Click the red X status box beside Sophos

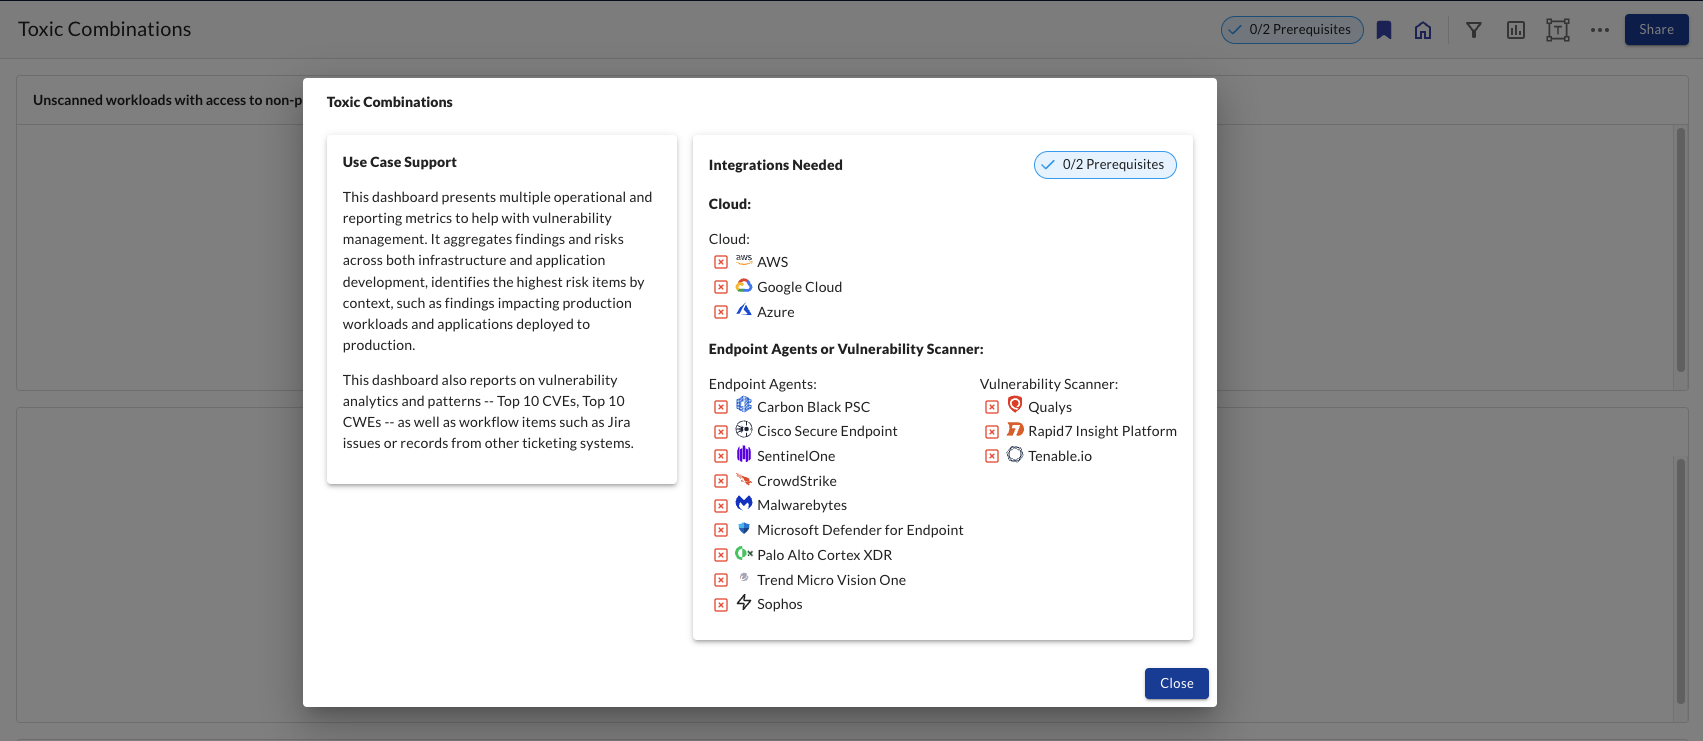tap(721, 605)
